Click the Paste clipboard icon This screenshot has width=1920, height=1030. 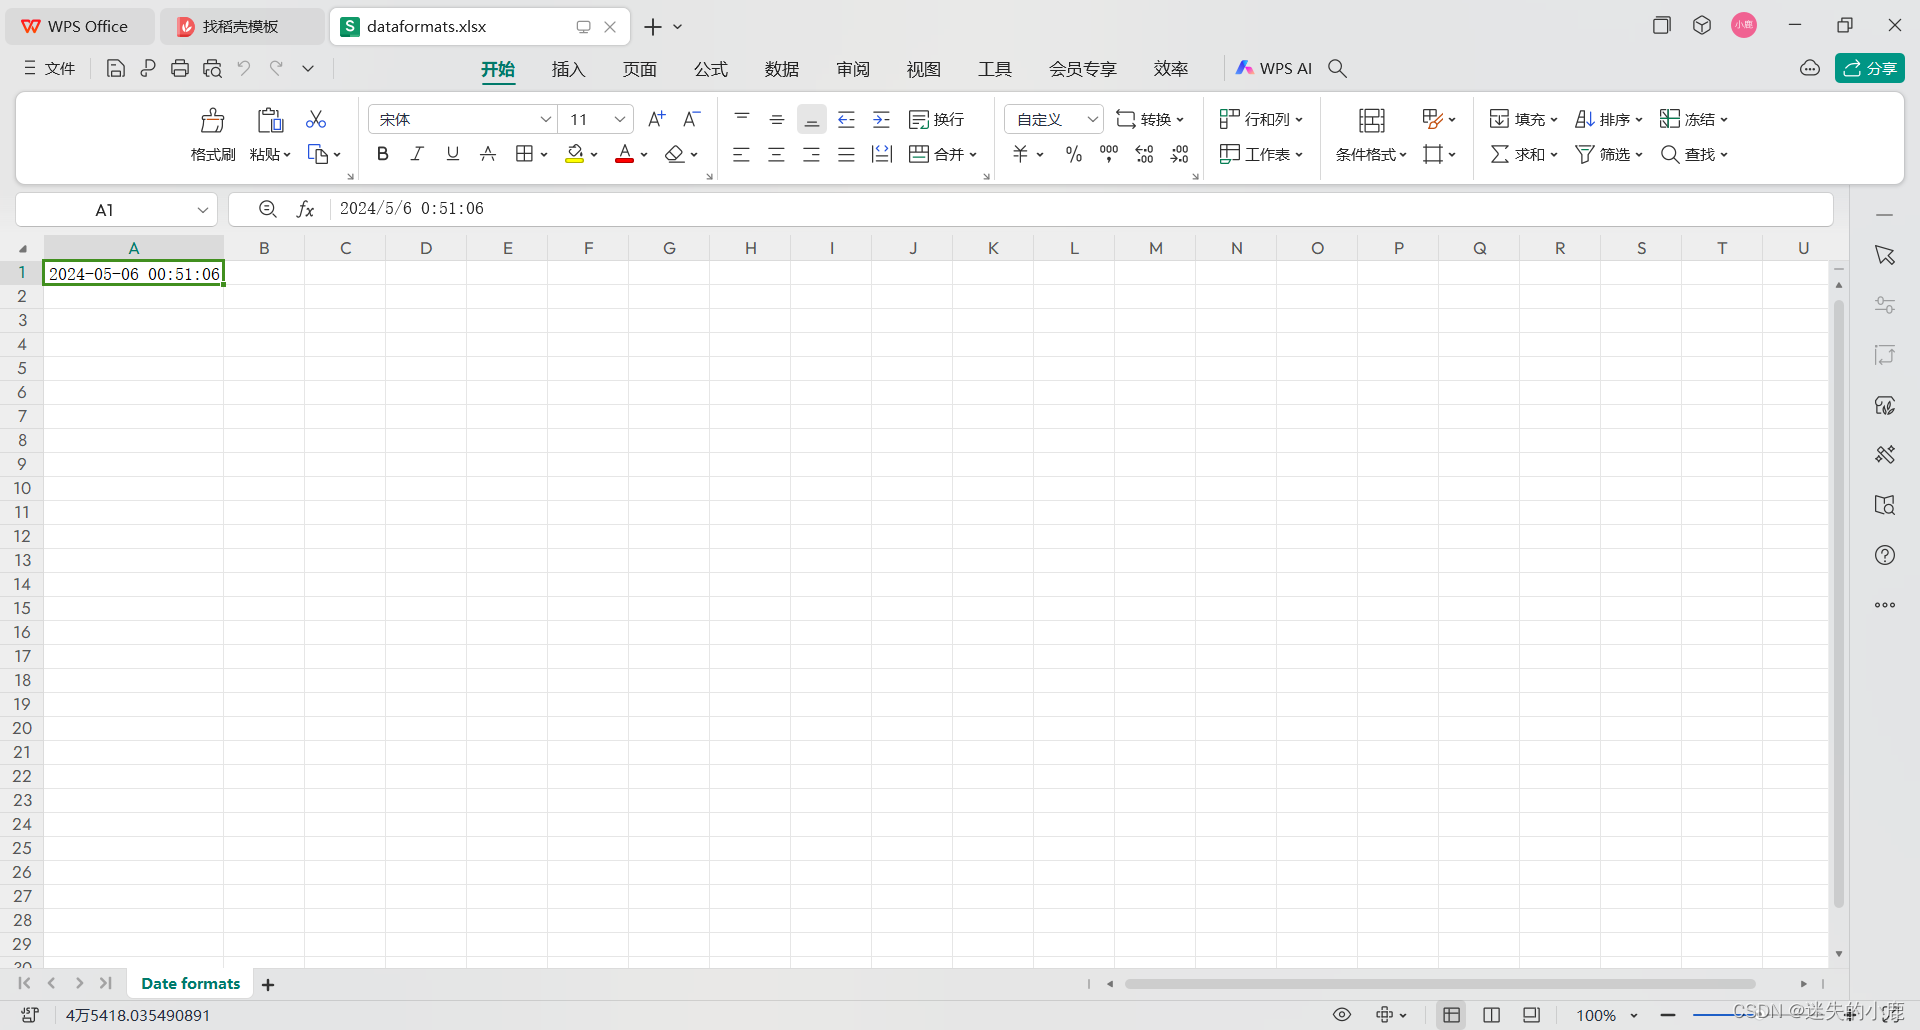[x=270, y=120]
